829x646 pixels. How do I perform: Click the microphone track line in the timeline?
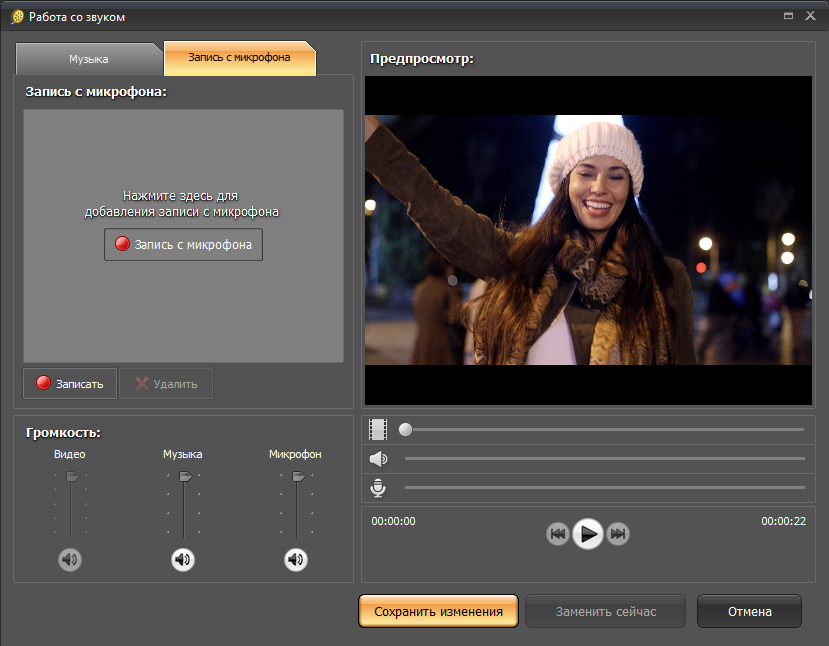(x=605, y=487)
